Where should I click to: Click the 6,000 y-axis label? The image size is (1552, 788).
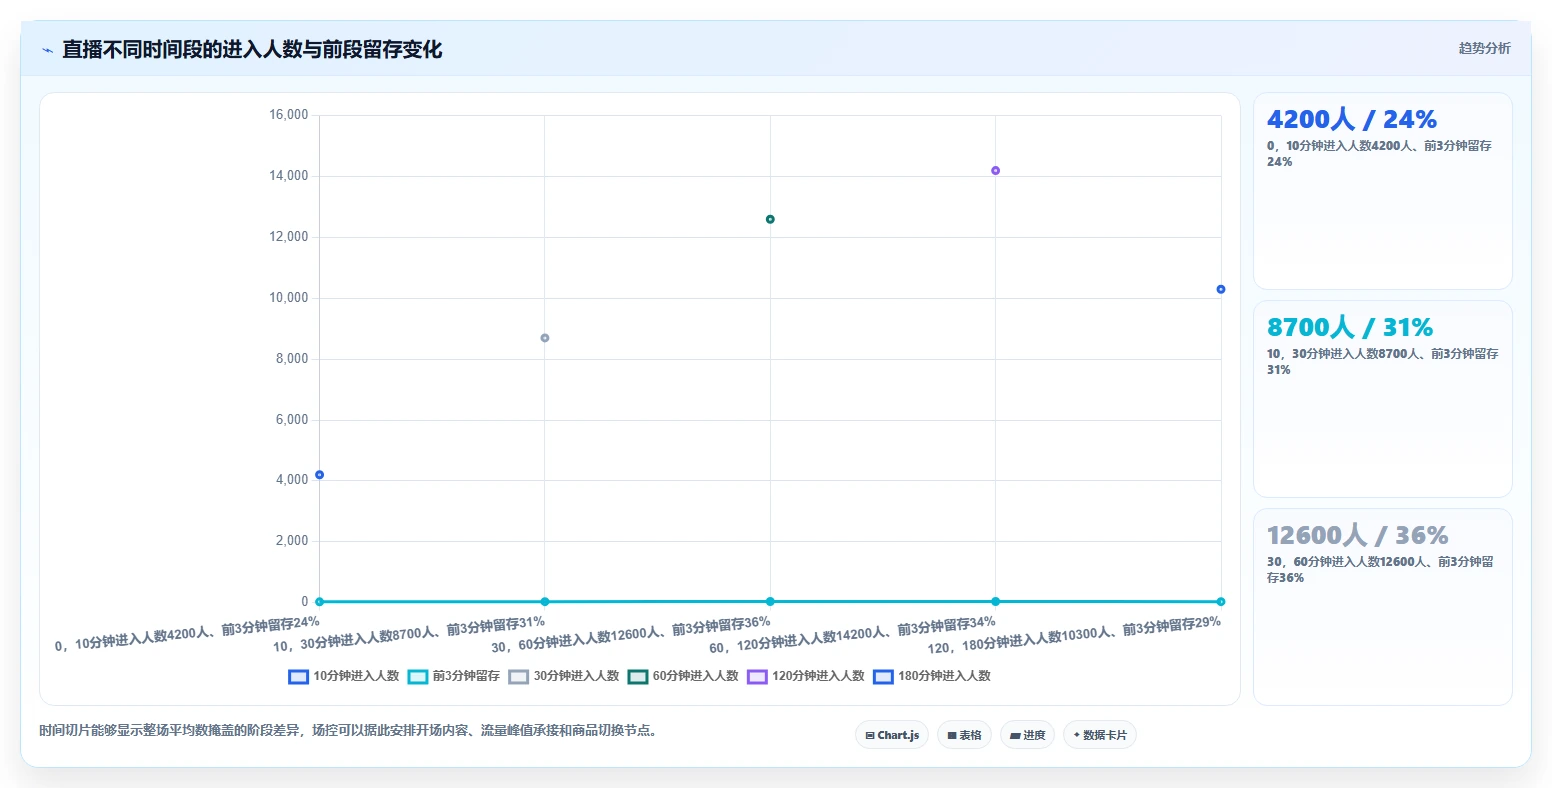click(292, 420)
